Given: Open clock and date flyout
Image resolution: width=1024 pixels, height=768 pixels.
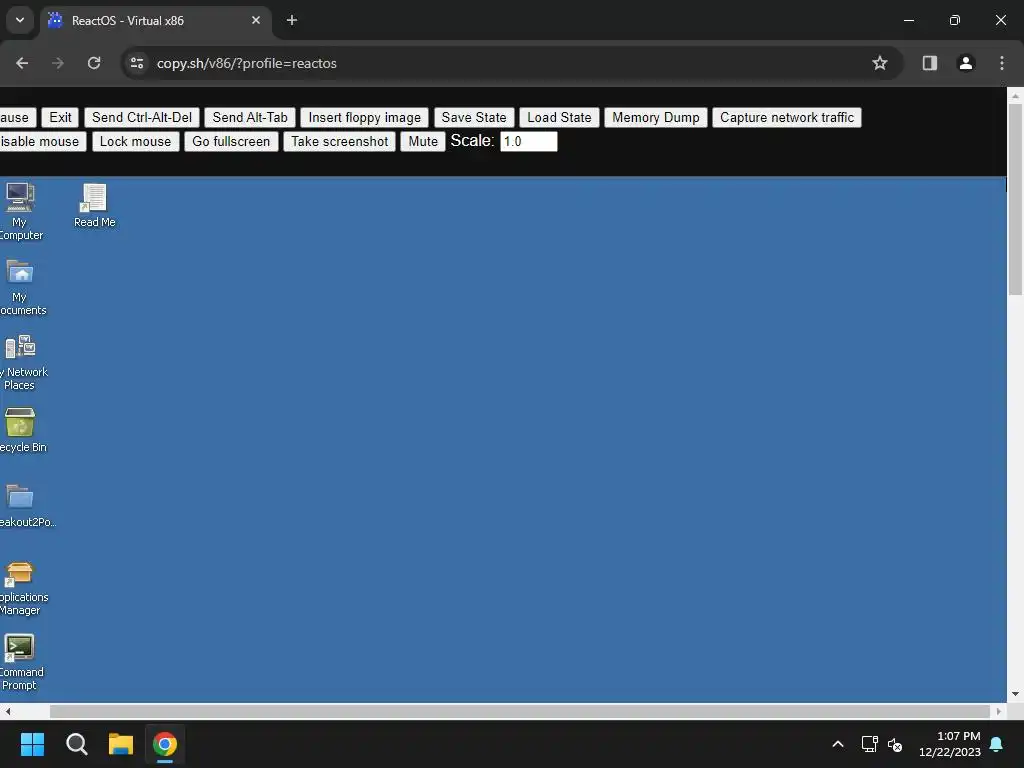Looking at the screenshot, I should coord(950,744).
